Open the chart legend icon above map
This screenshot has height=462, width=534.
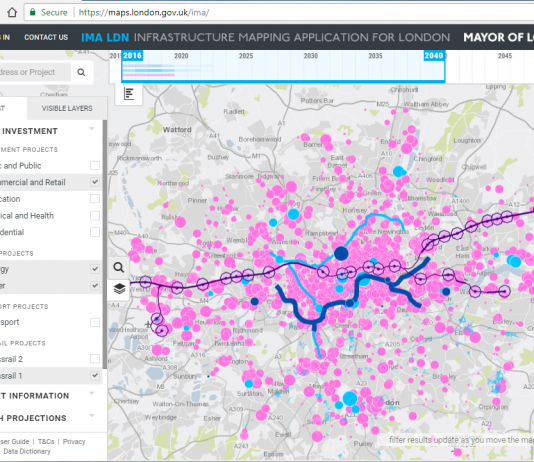[x=129, y=94]
